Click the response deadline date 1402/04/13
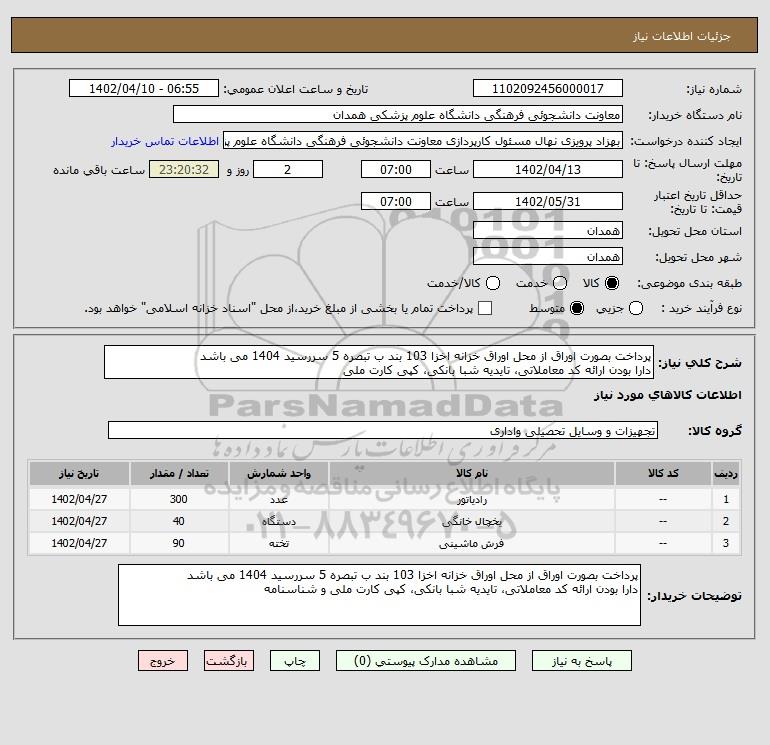This screenshot has height=745, width=770. [548, 169]
